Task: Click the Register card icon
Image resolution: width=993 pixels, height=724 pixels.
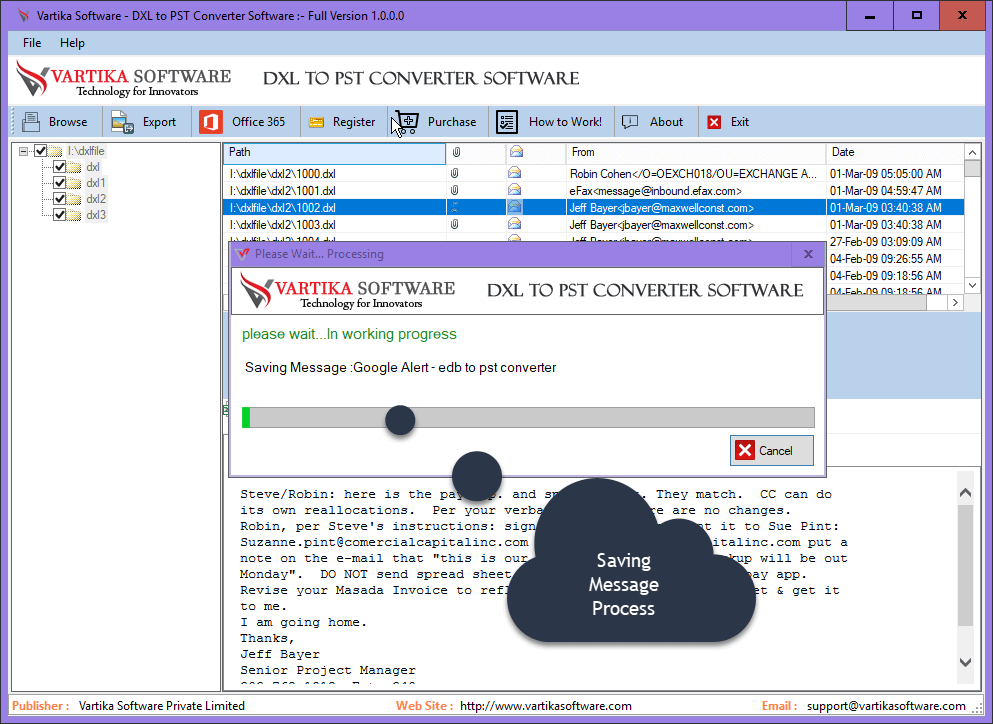Action: coord(316,122)
